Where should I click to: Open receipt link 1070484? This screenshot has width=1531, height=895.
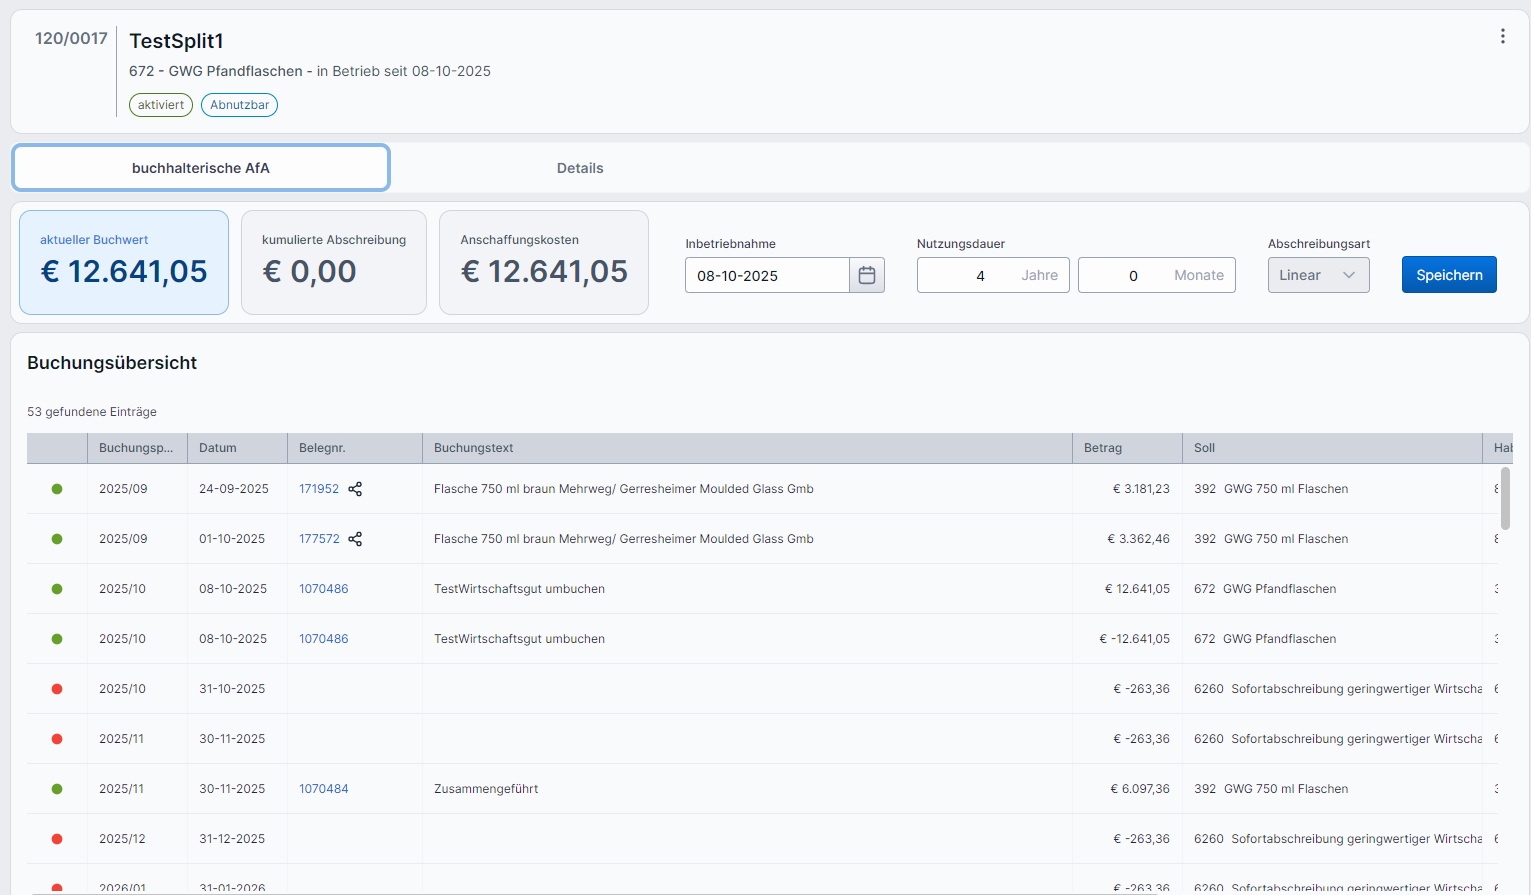[323, 789]
